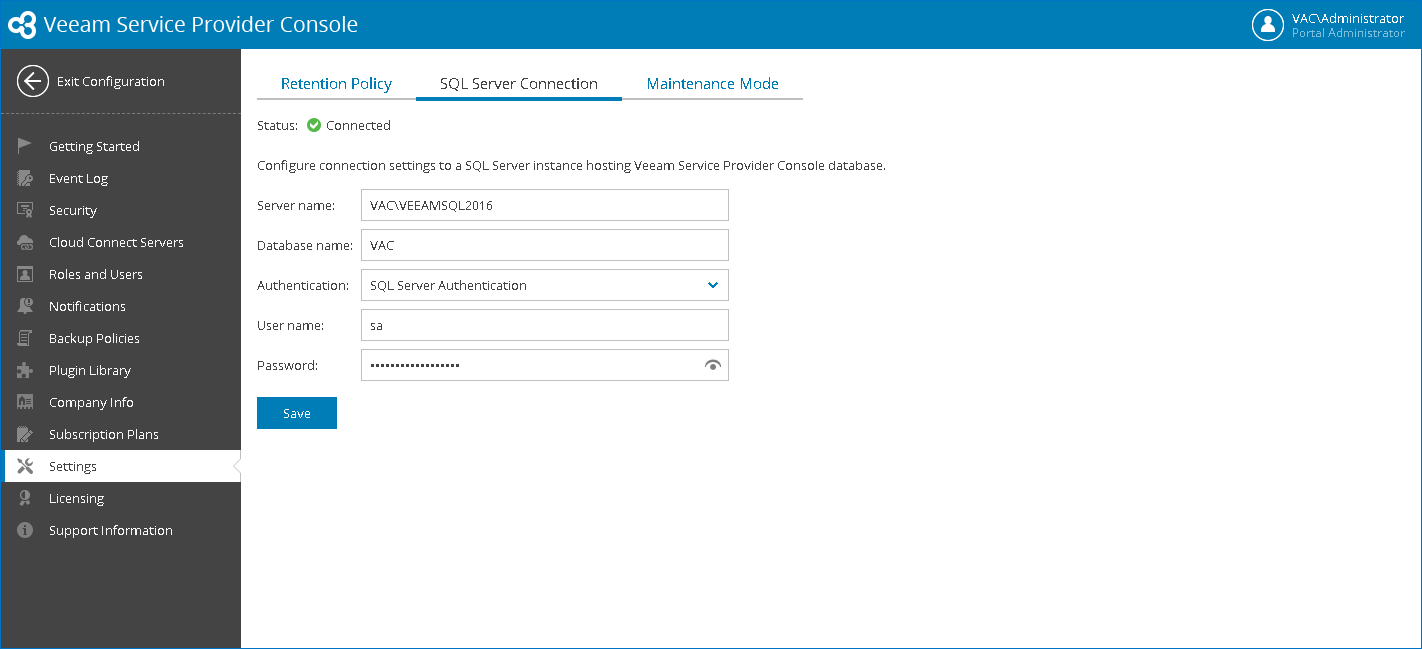Click the VAC\Administrator user name
This screenshot has width=1422, height=649.
click(1348, 18)
